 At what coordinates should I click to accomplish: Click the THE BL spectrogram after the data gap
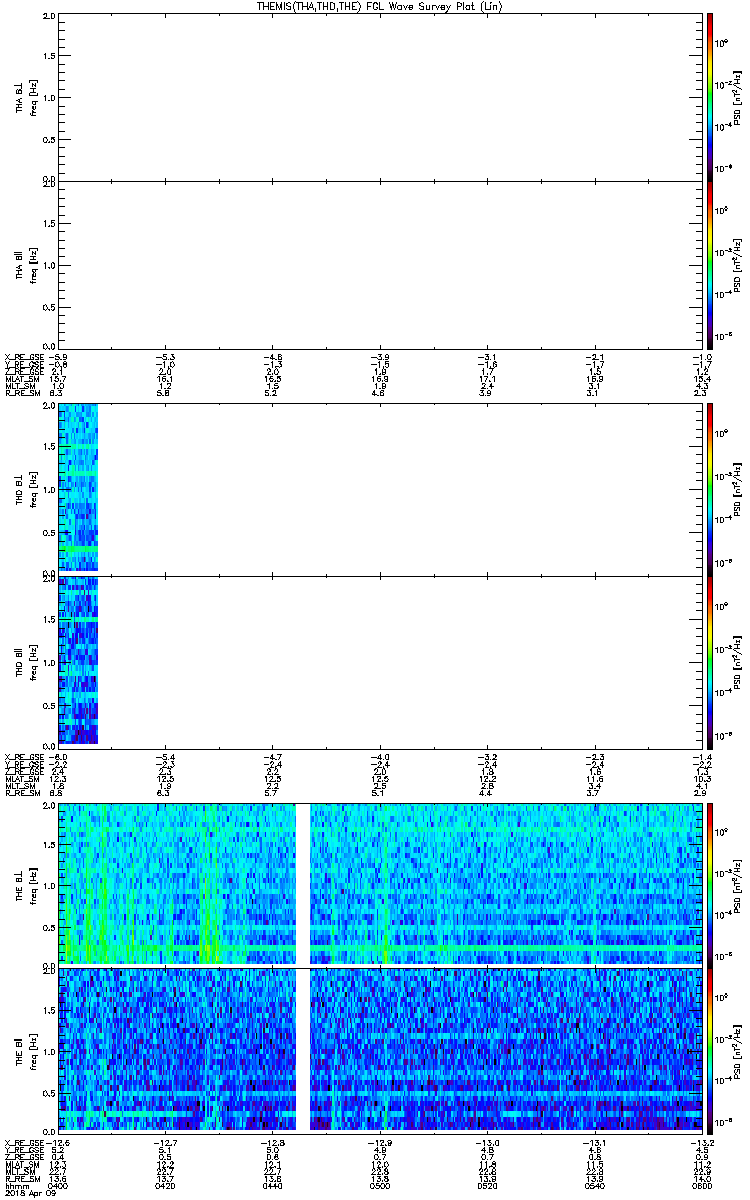[x=507, y=883]
